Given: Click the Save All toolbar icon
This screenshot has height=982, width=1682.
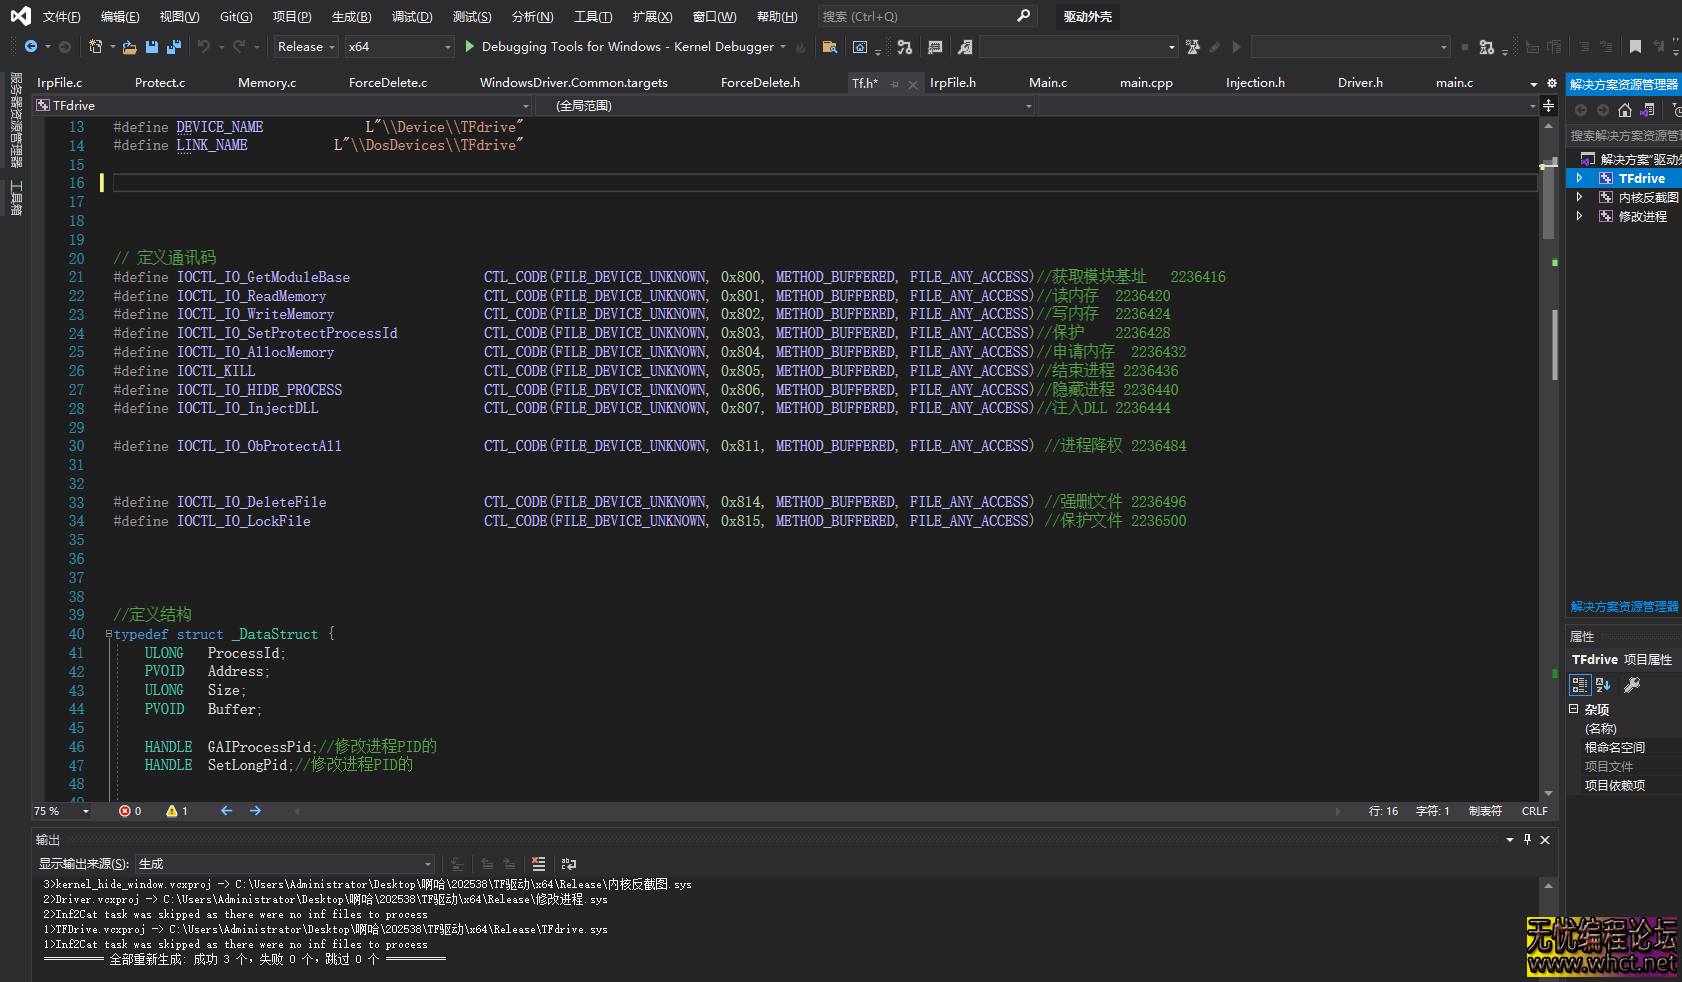Looking at the screenshot, I should (174, 47).
